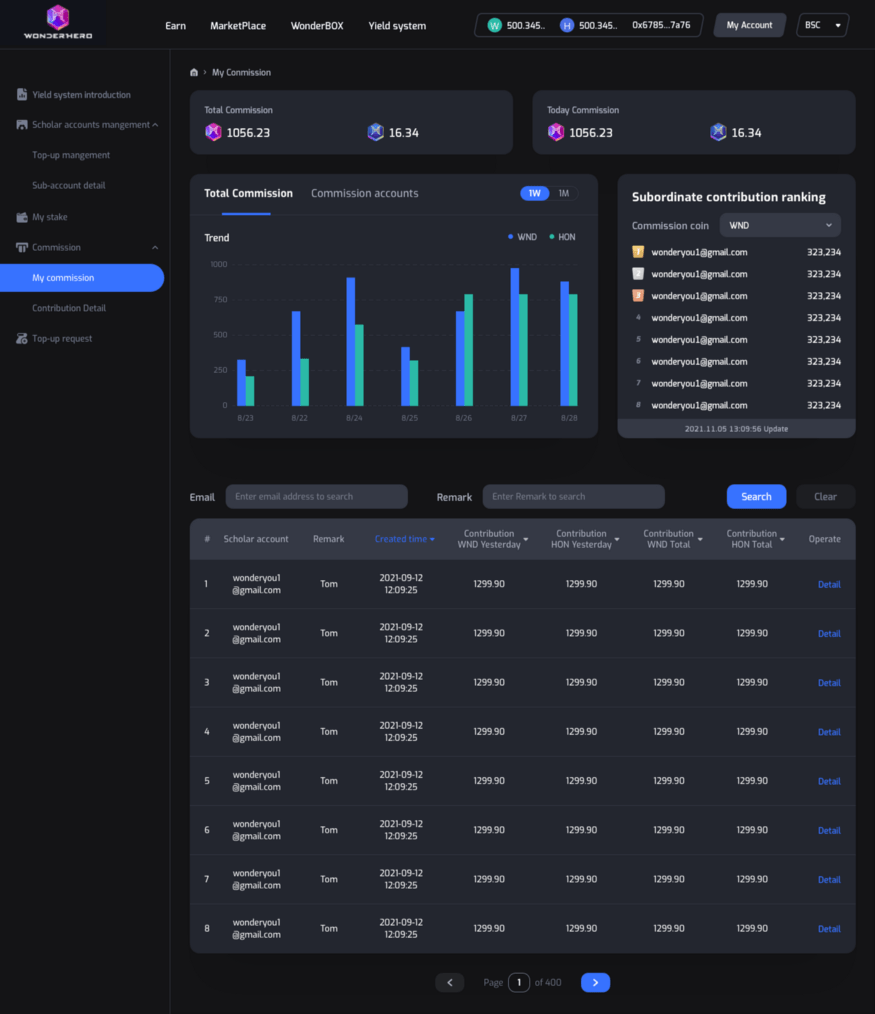Click the My stake wallet icon
The image size is (875, 1014).
pos(22,217)
